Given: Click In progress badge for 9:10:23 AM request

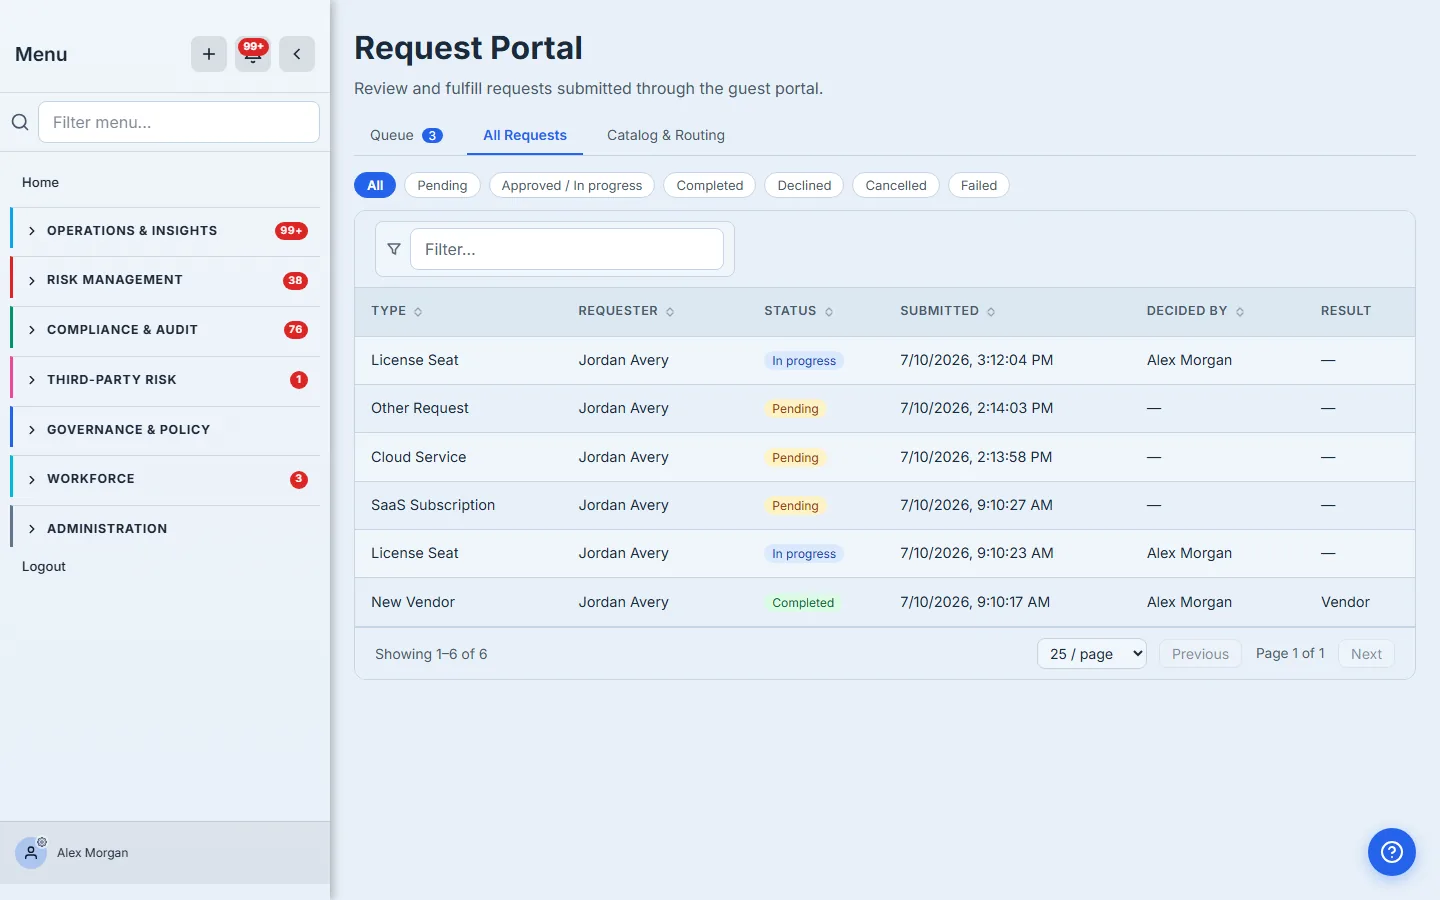Looking at the screenshot, I should click(804, 554).
